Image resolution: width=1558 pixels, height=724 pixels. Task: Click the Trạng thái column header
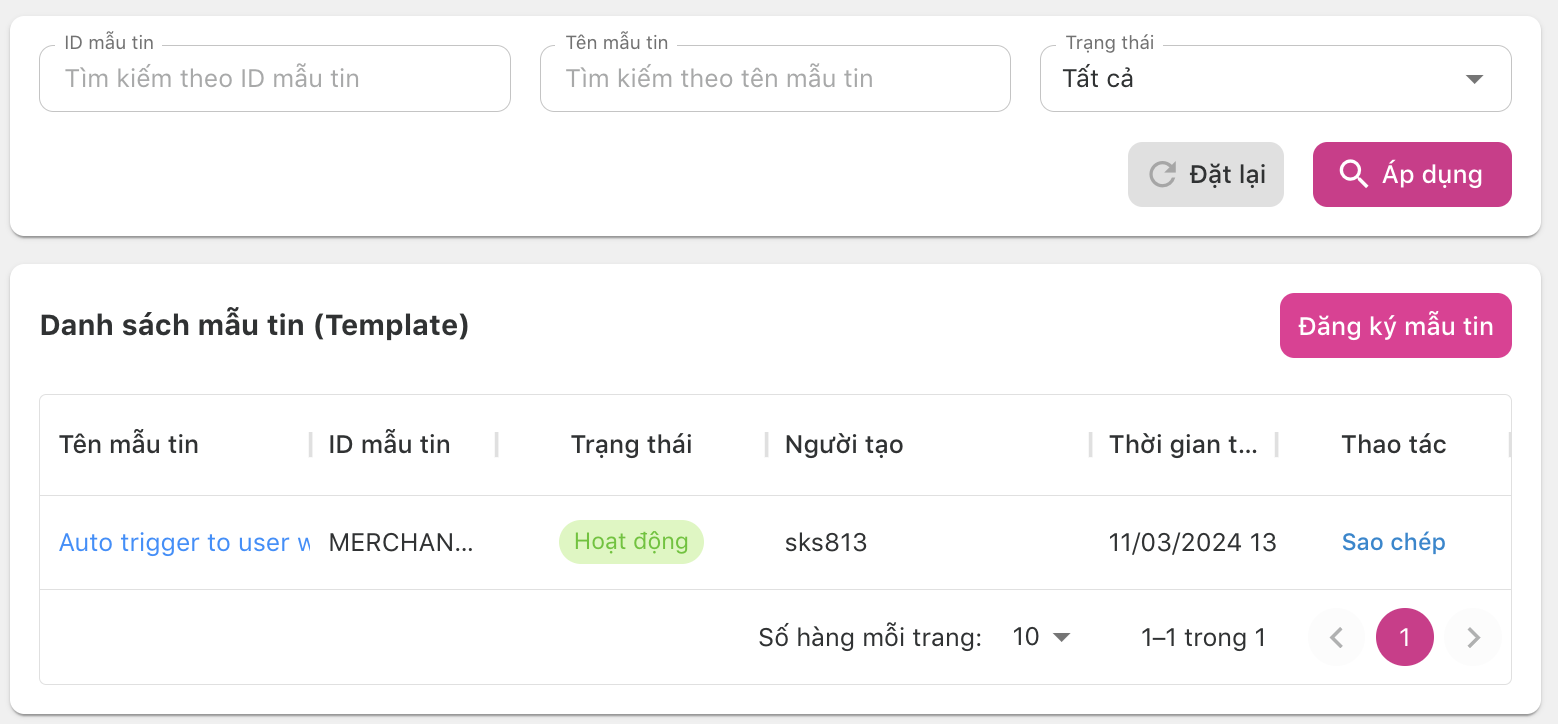631,445
